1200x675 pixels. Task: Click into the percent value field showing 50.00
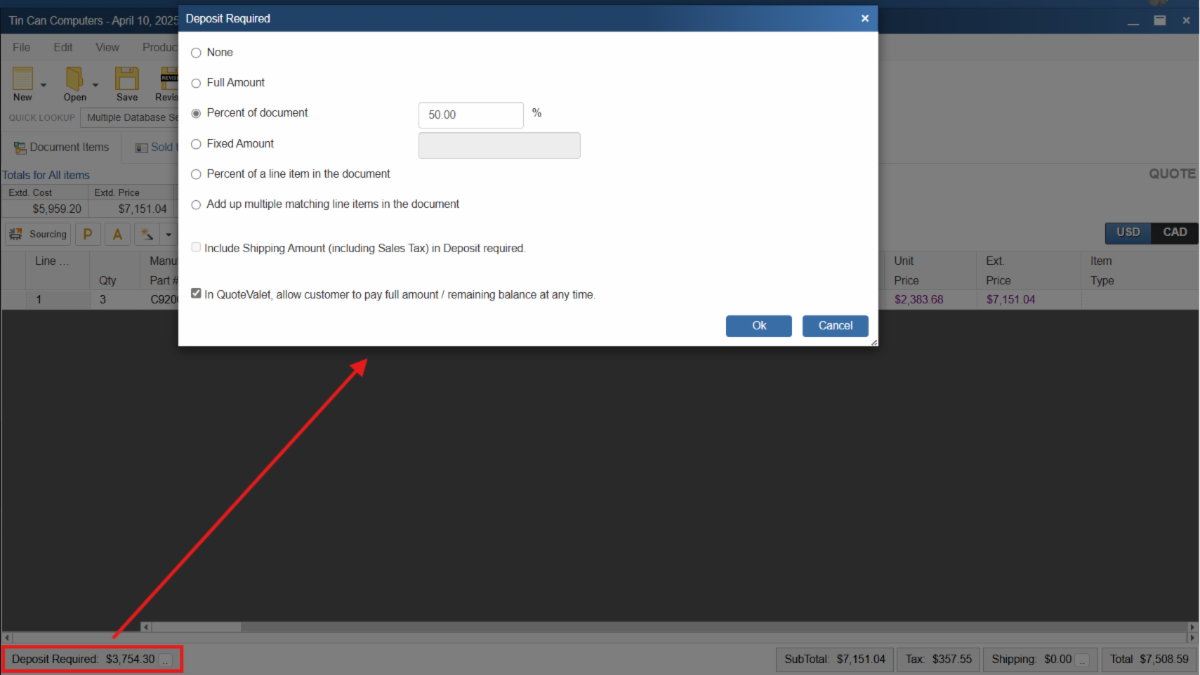(471, 115)
